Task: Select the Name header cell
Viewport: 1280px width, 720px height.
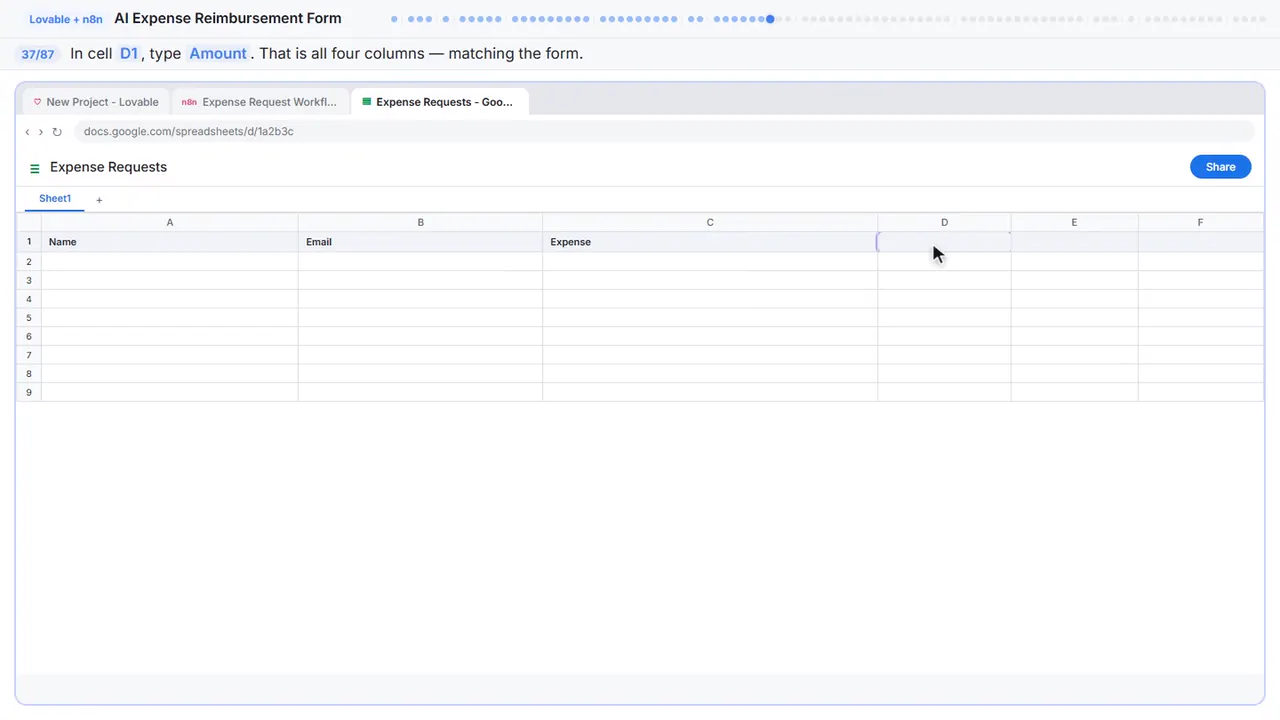Action: (x=170, y=242)
